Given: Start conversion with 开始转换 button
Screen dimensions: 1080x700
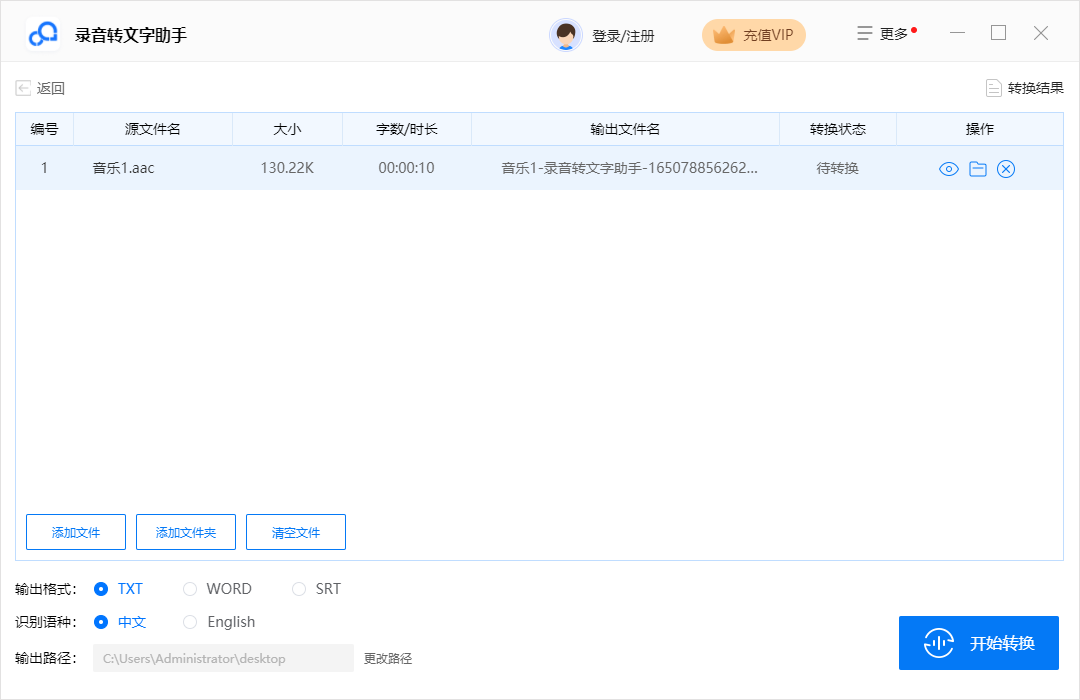Looking at the screenshot, I should (979, 643).
